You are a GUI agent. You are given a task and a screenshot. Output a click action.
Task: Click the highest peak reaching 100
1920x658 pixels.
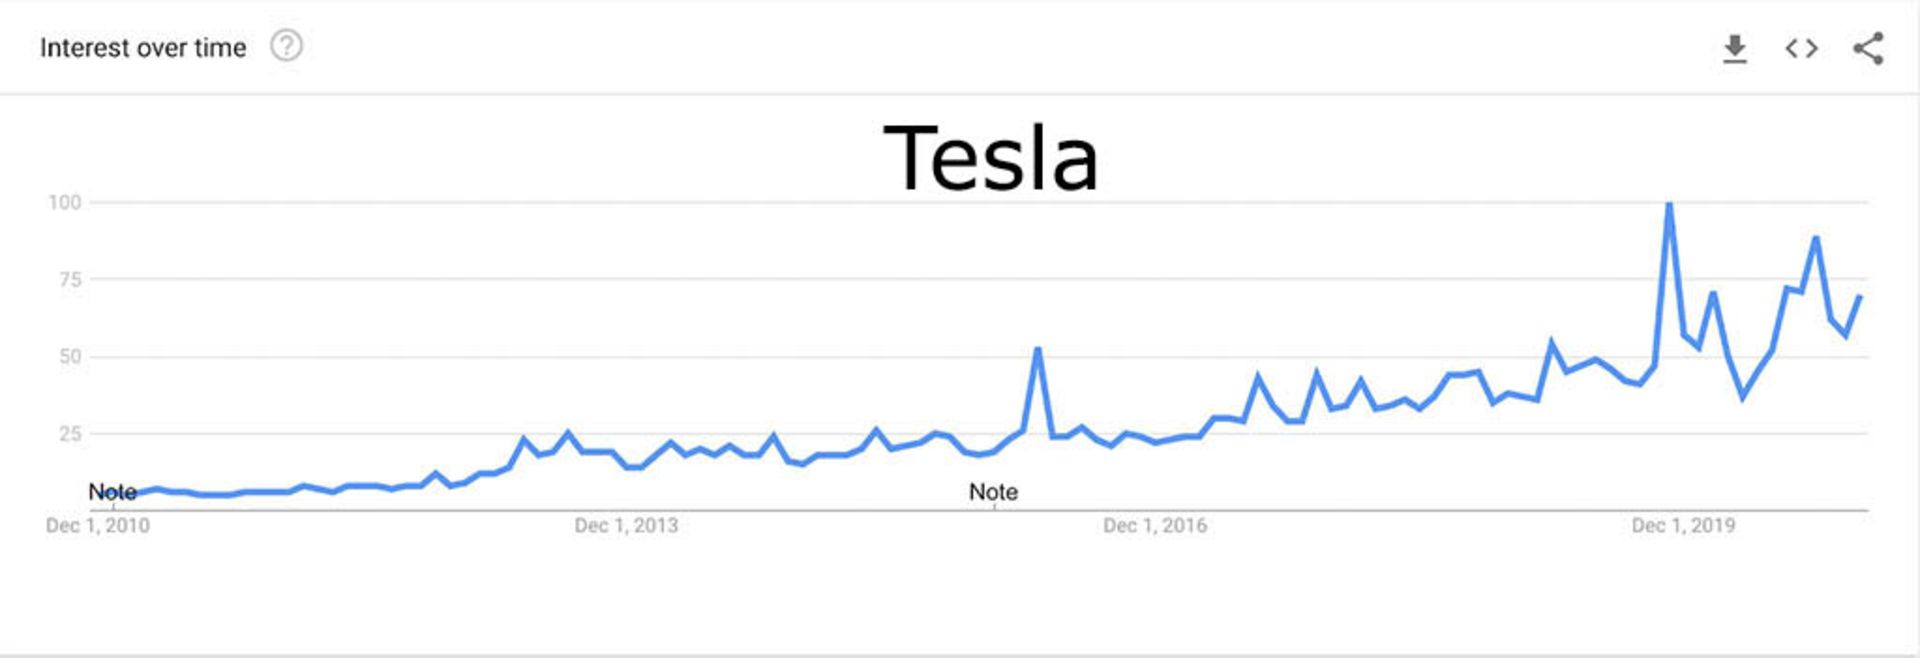click(1669, 205)
